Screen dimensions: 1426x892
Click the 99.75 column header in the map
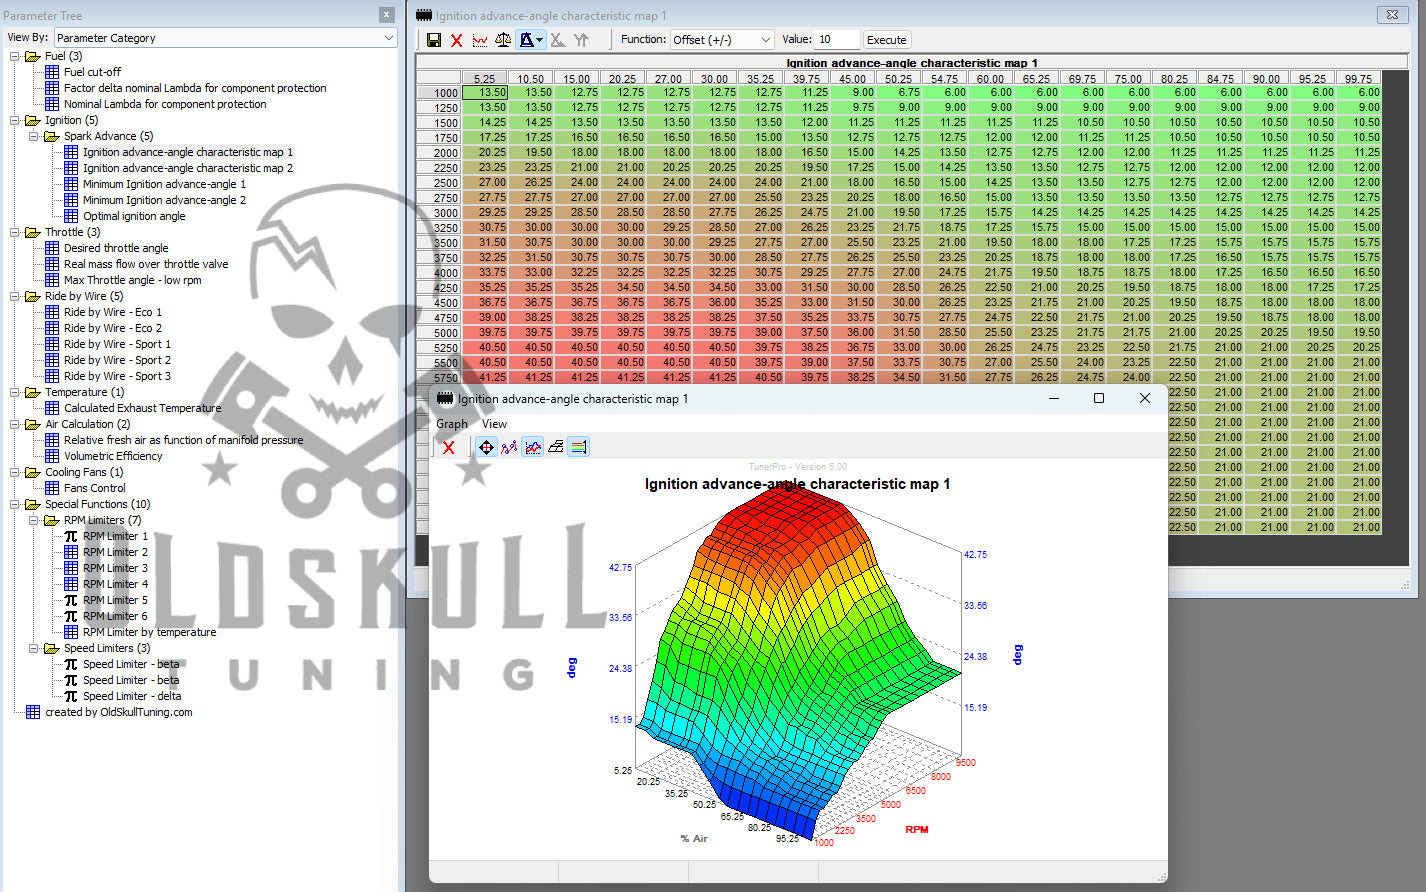[1358, 78]
